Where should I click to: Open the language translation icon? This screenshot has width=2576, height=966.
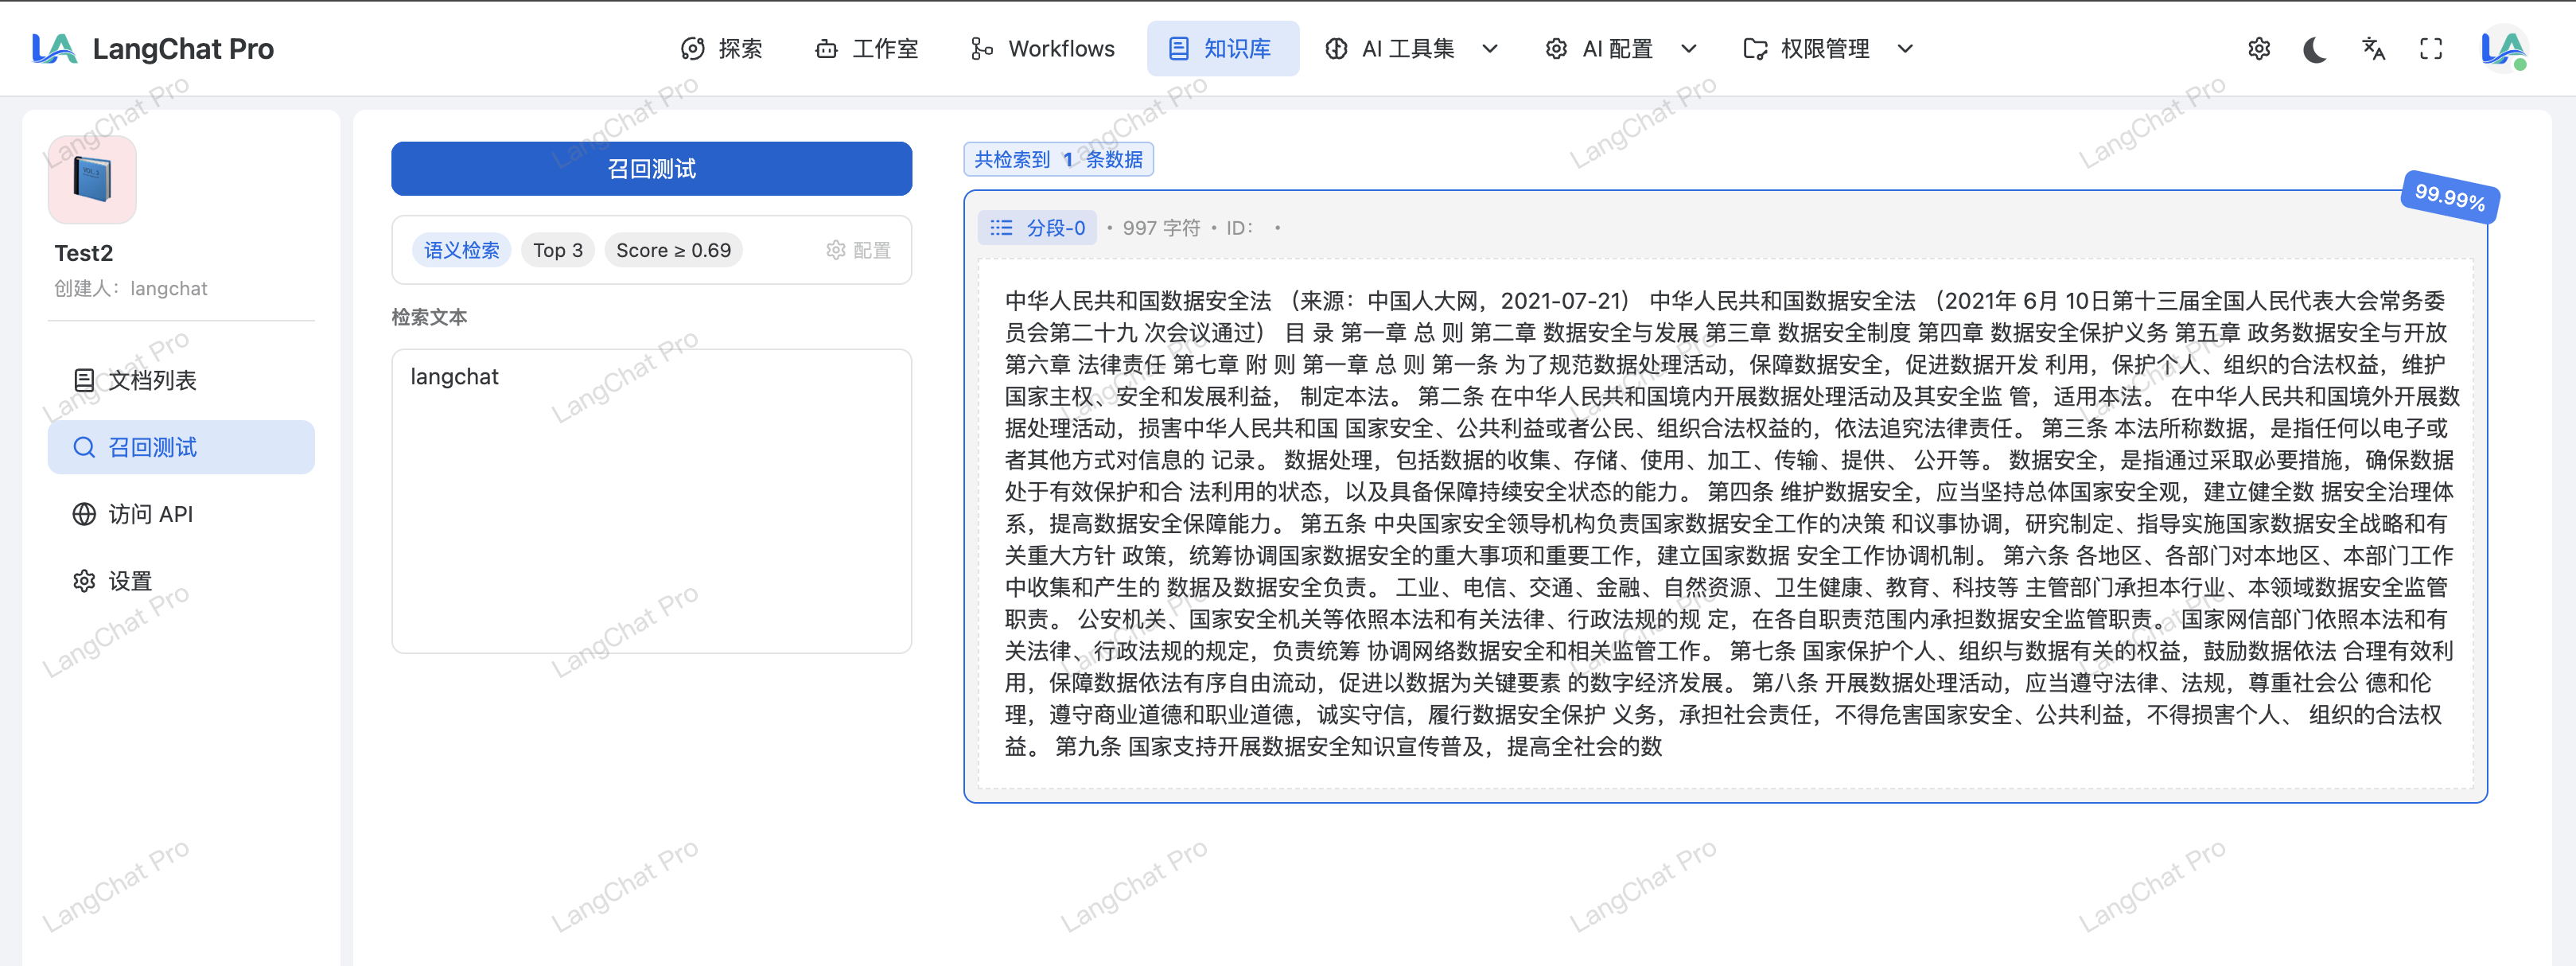pyautogui.click(x=2373, y=49)
